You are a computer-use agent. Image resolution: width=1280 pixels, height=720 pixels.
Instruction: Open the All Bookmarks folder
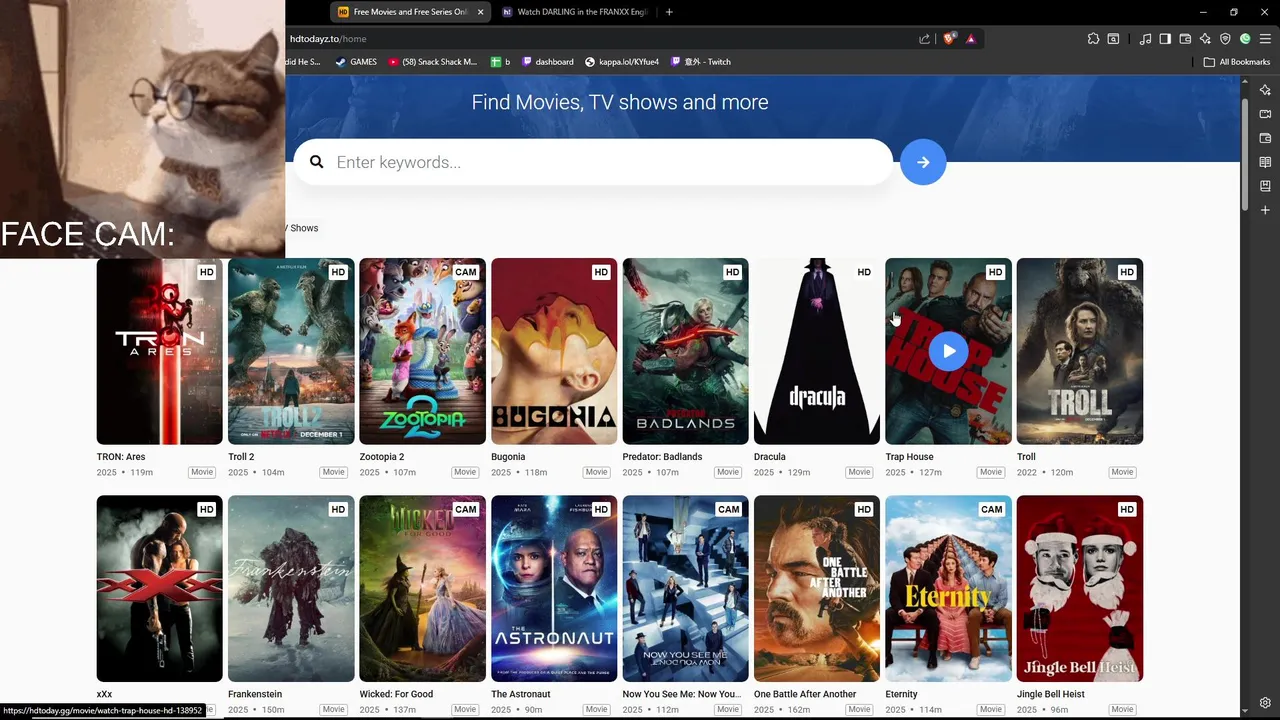click(1237, 62)
